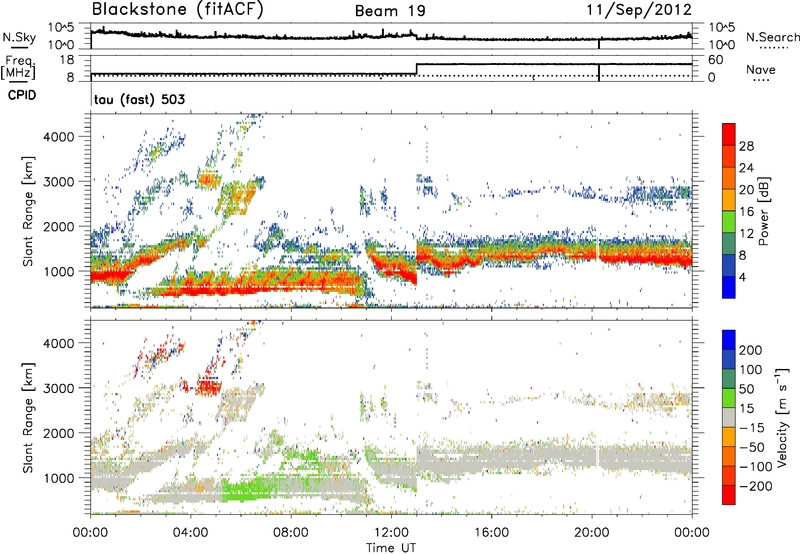800x554 pixels.
Task: Click the '200' tick on the velocity color bar
Action: tap(751, 350)
